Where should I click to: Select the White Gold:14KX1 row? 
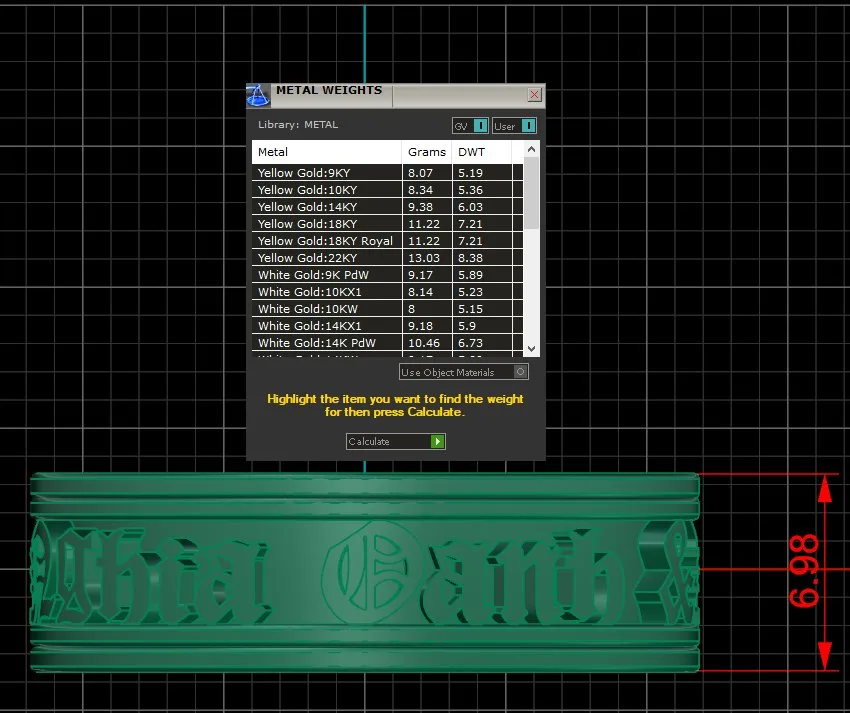coord(387,326)
